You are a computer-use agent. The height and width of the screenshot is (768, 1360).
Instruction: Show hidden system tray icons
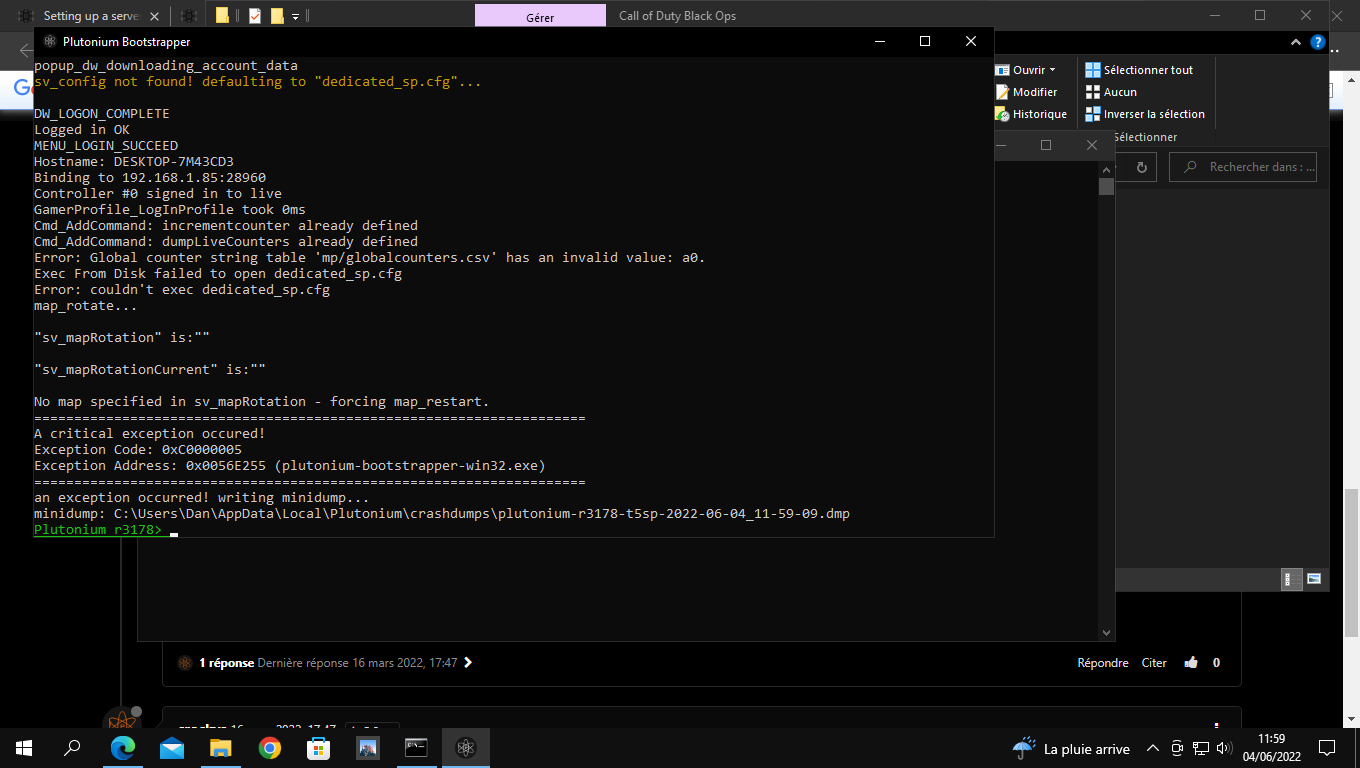[x=1152, y=748]
